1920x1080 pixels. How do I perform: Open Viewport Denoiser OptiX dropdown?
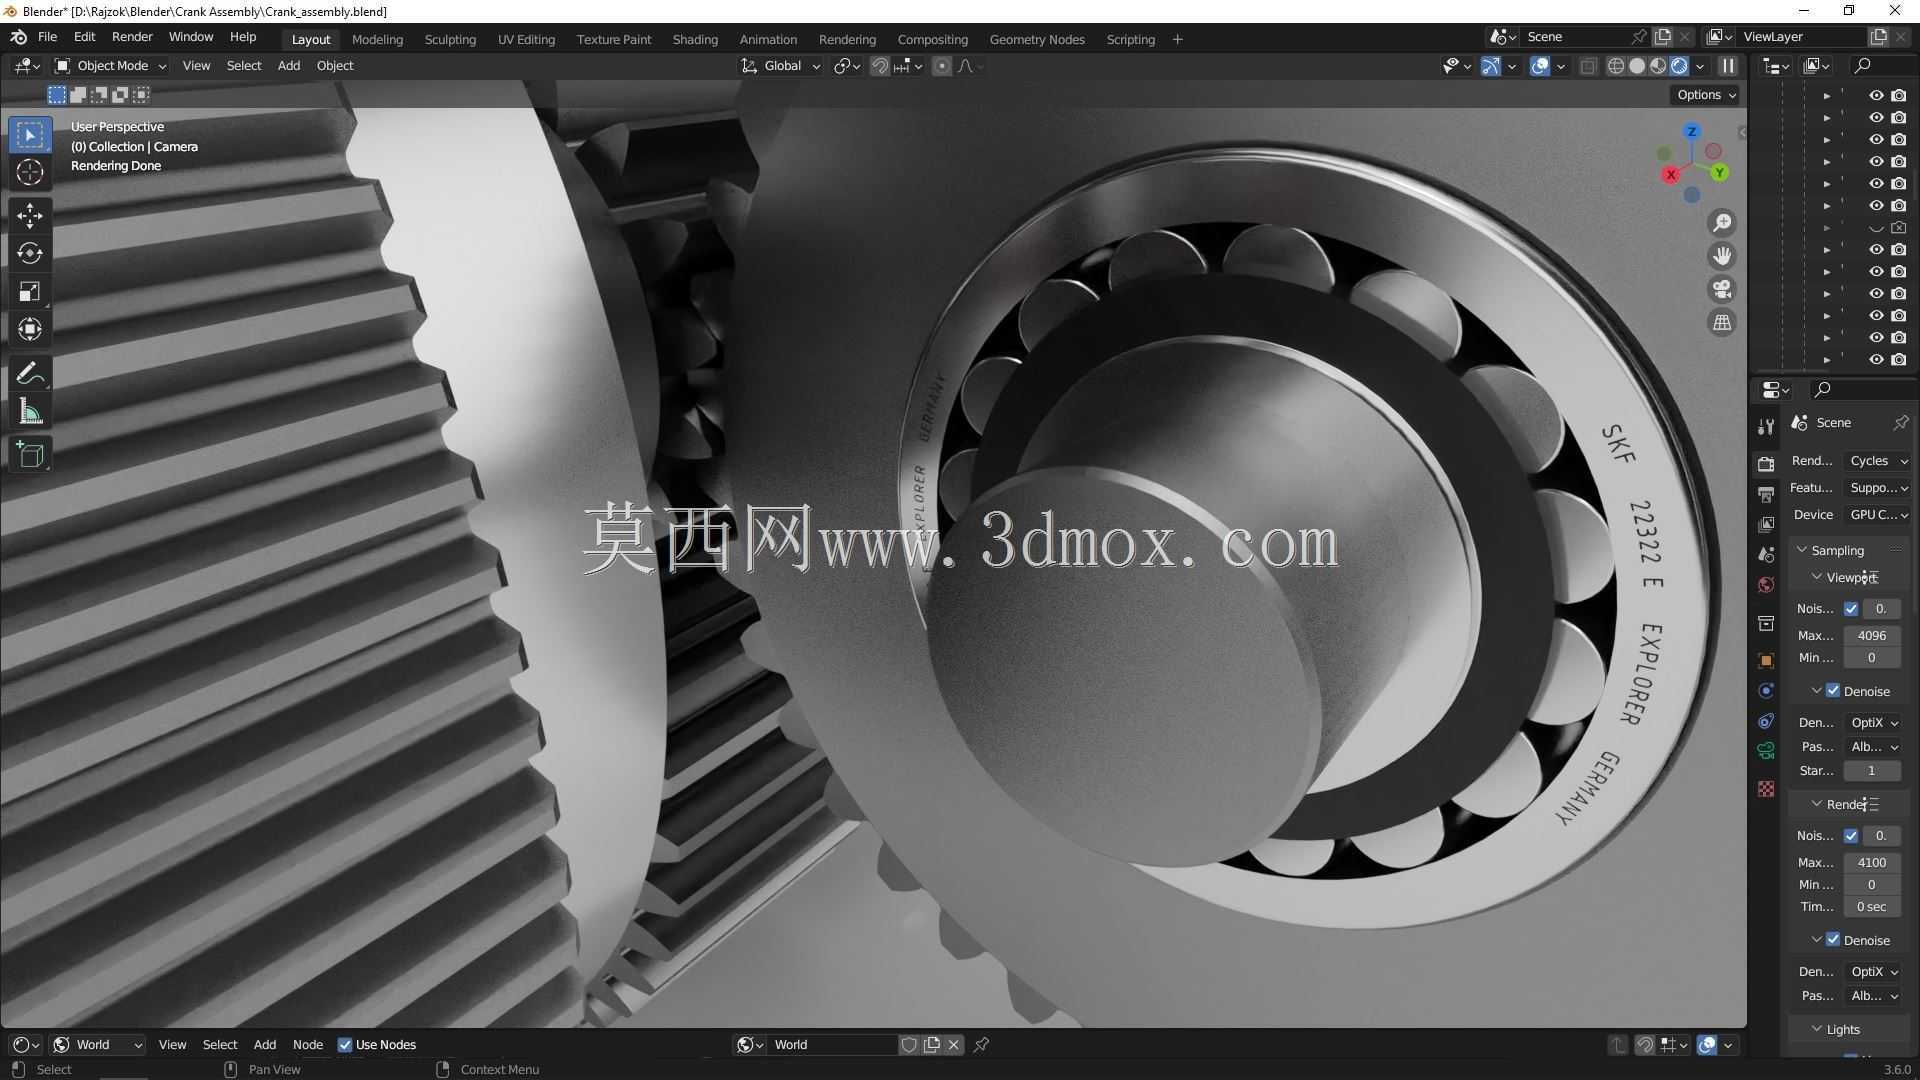[x=1873, y=723]
